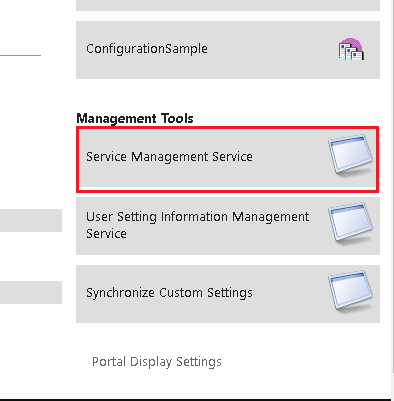
Task: Click blank gray area below Service Management label
Action: pyautogui.click(x=200, y=177)
